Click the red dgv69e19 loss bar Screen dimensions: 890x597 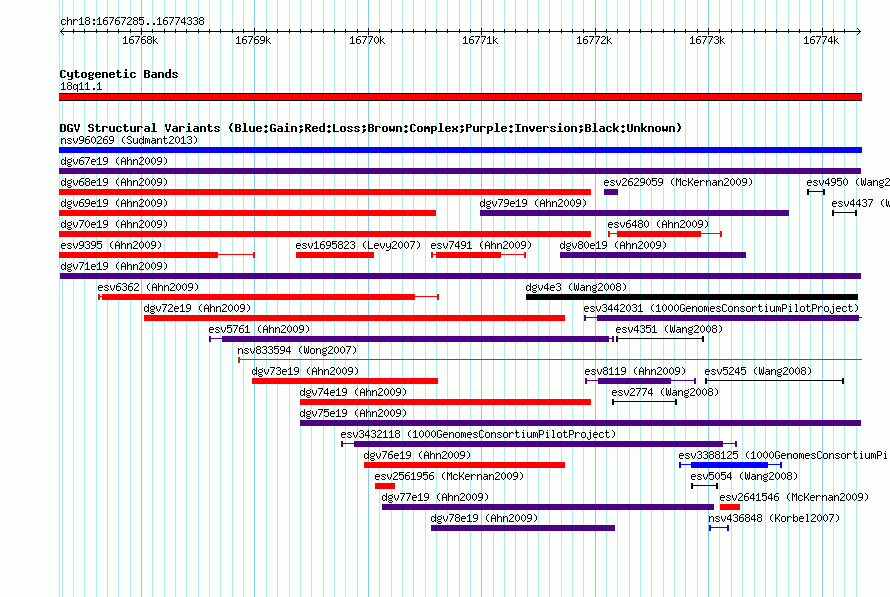coord(247,213)
